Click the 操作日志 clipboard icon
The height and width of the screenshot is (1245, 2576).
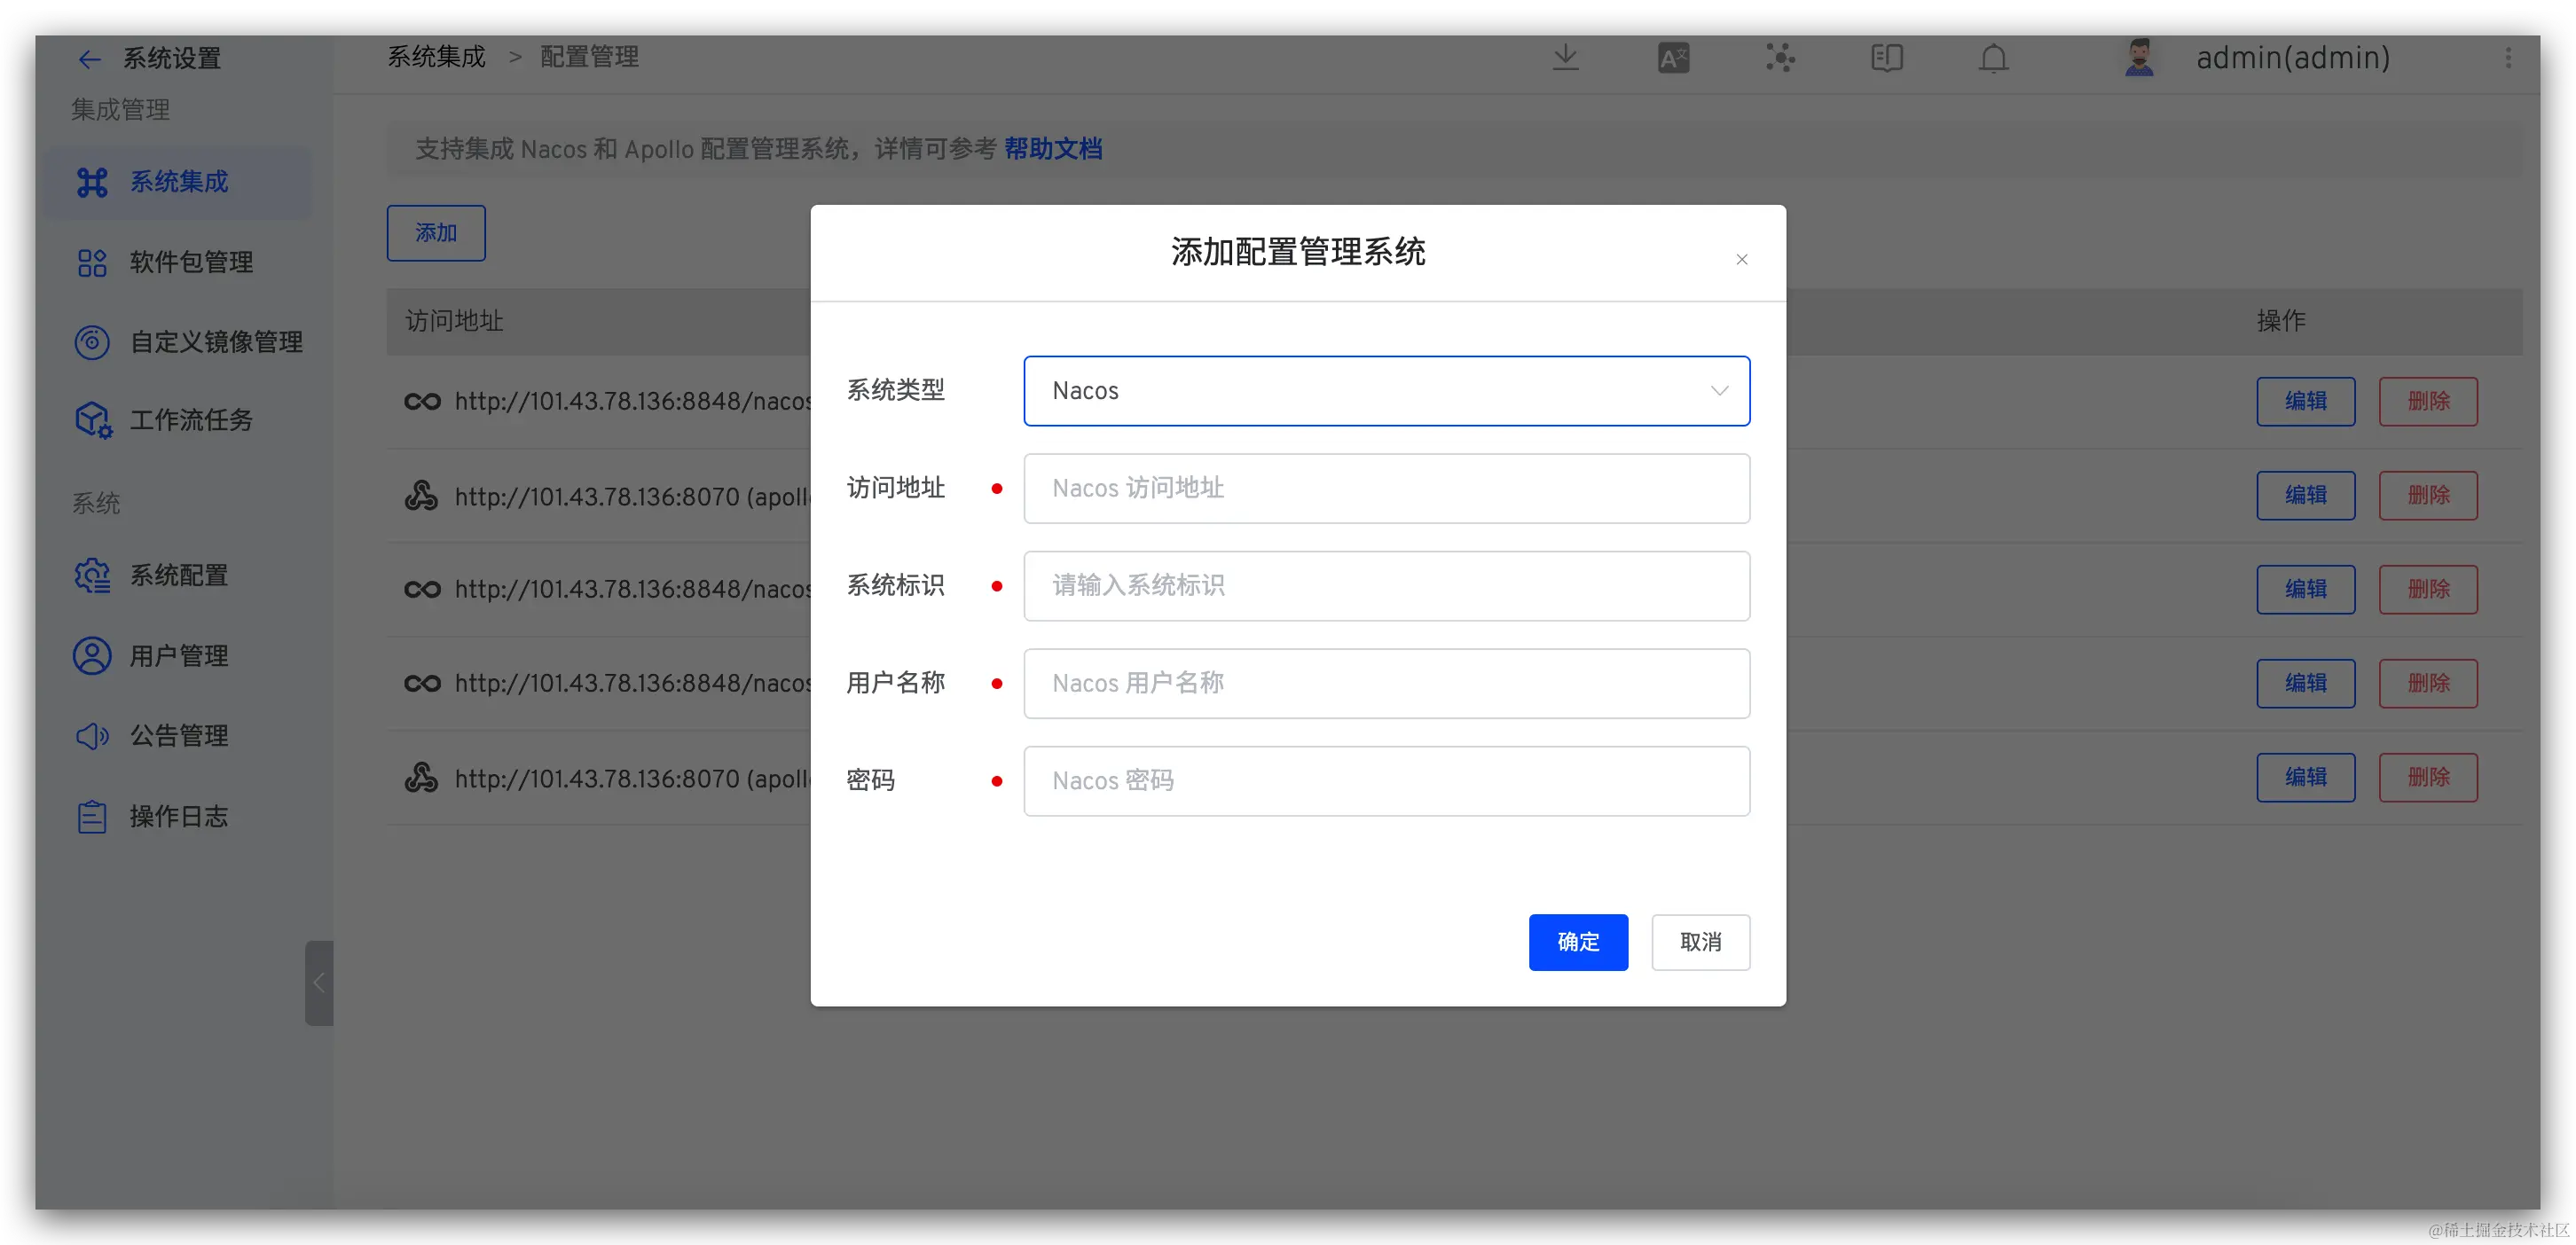[92, 817]
